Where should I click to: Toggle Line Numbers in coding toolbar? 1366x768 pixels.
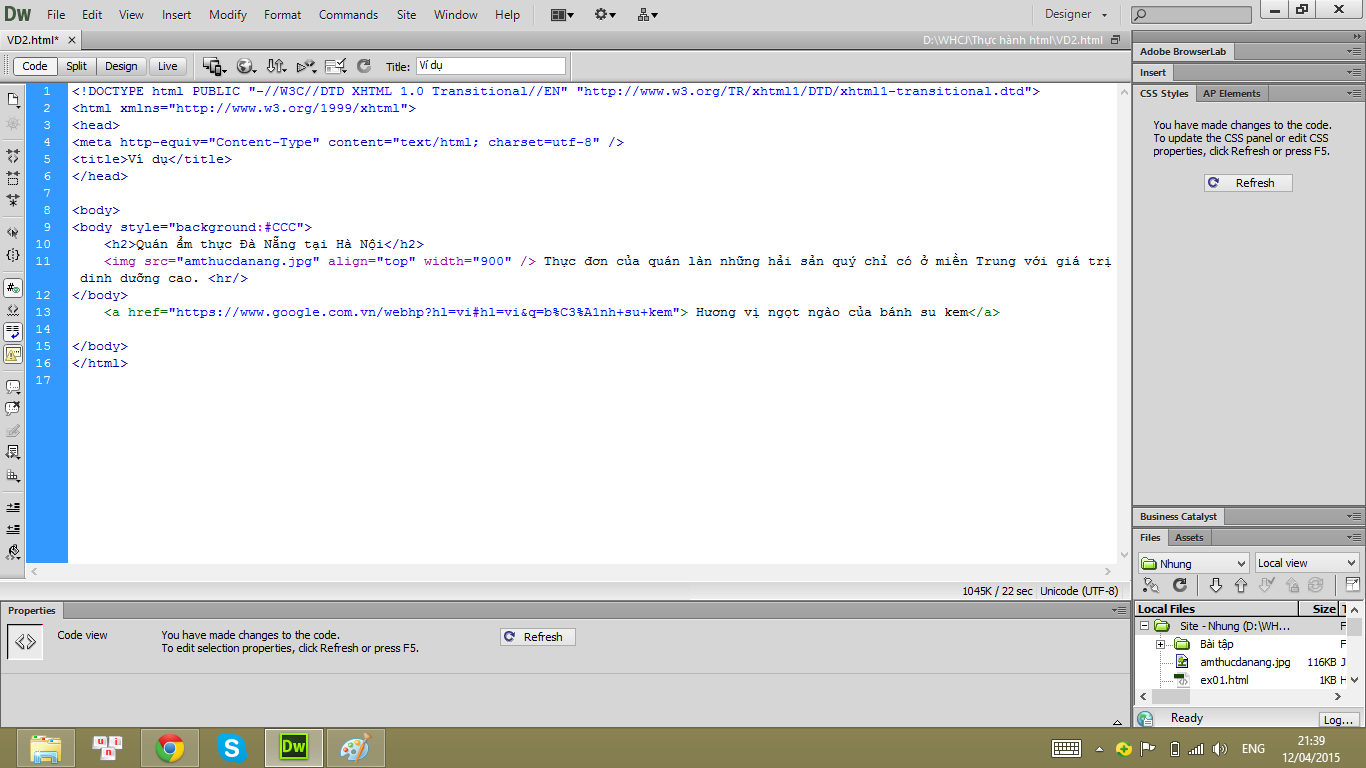click(x=13, y=288)
